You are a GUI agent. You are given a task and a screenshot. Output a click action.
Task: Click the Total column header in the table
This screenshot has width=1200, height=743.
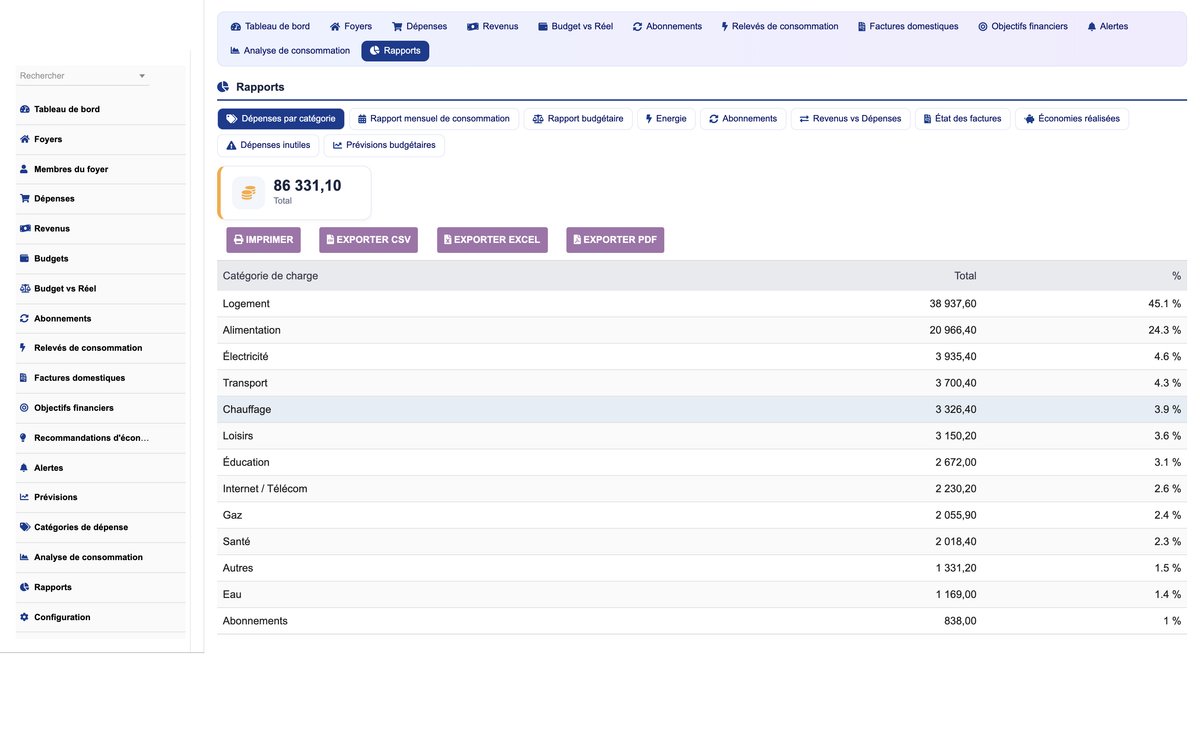tap(965, 276)
